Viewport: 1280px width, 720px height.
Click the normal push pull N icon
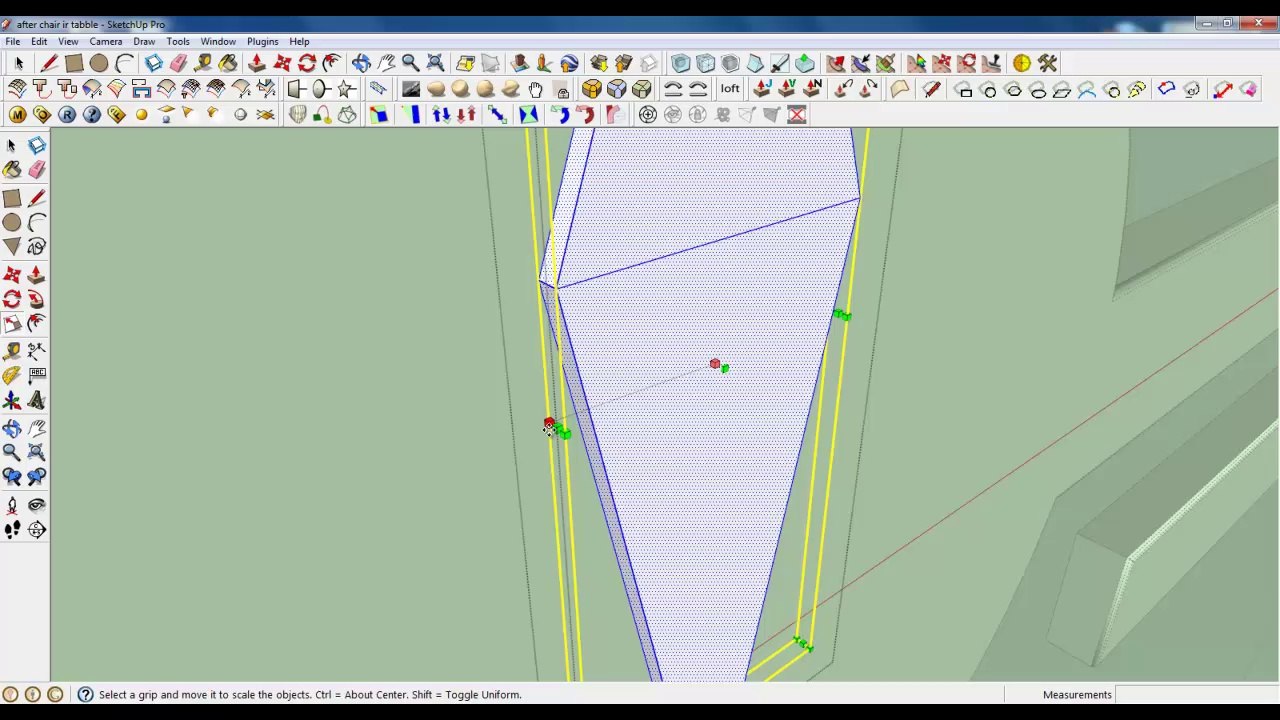[812, 89]
